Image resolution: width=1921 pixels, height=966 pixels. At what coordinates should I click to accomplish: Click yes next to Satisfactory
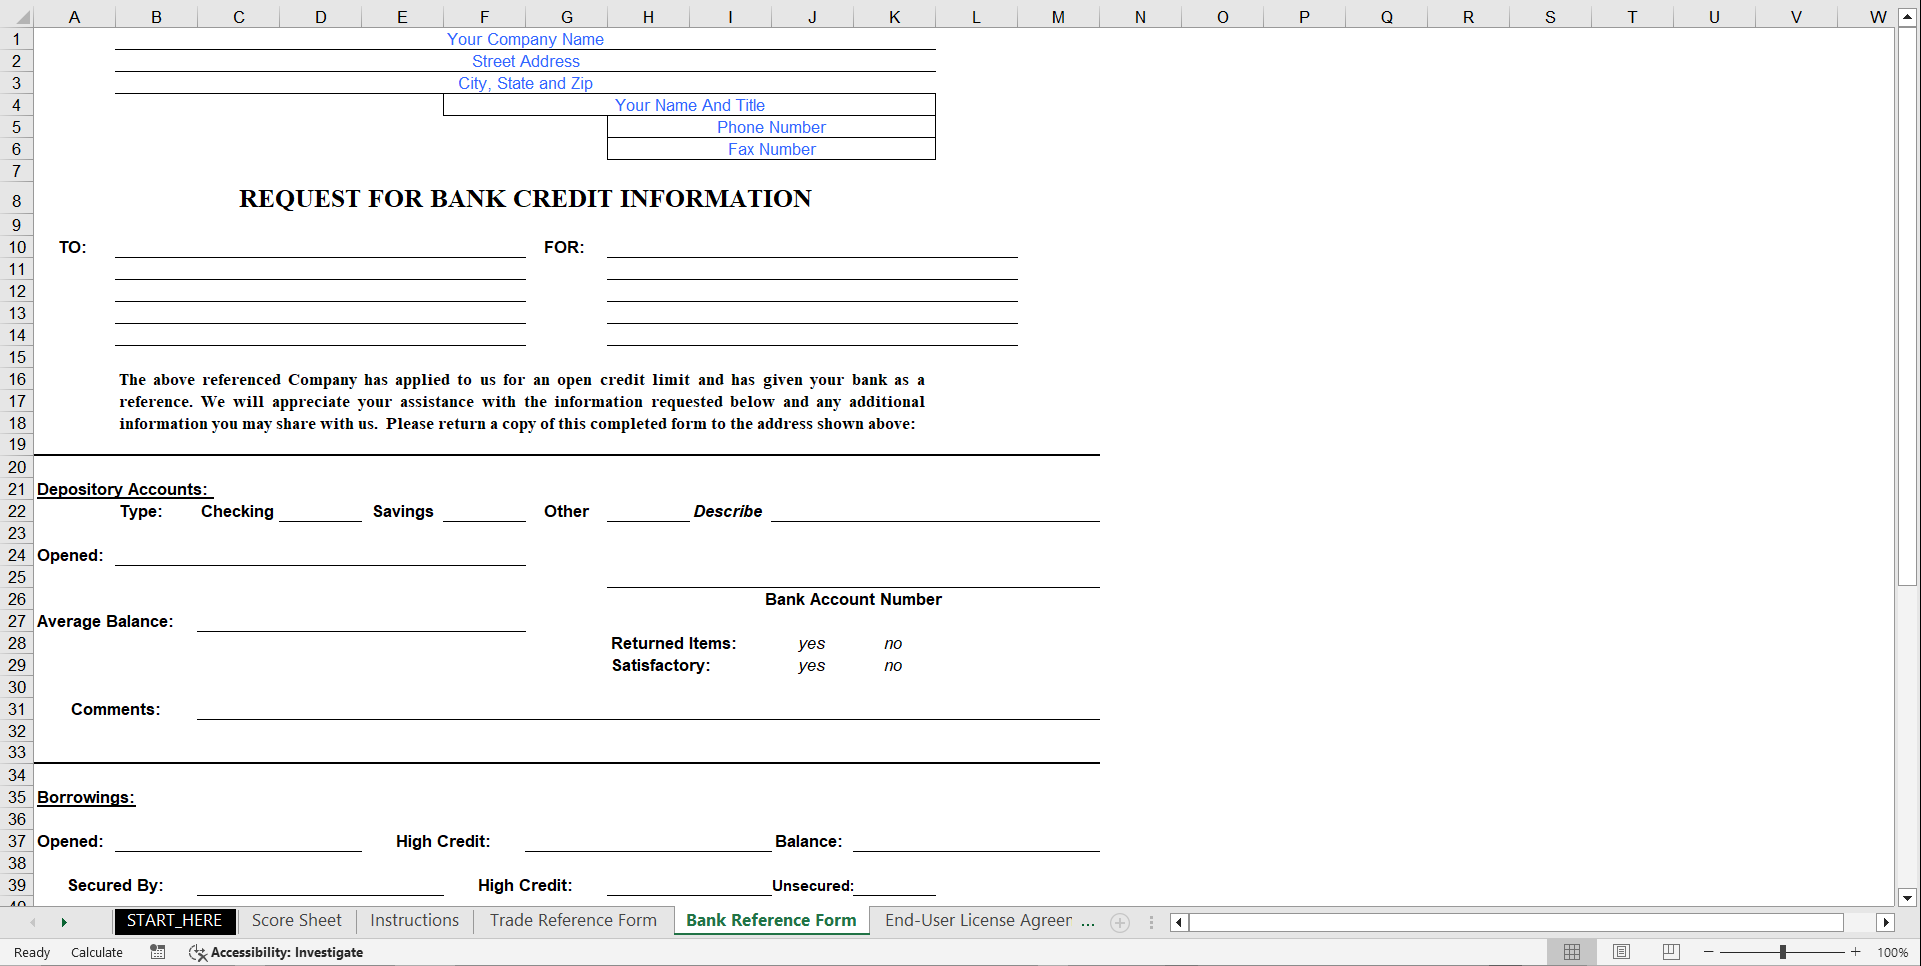pos(812,665)
